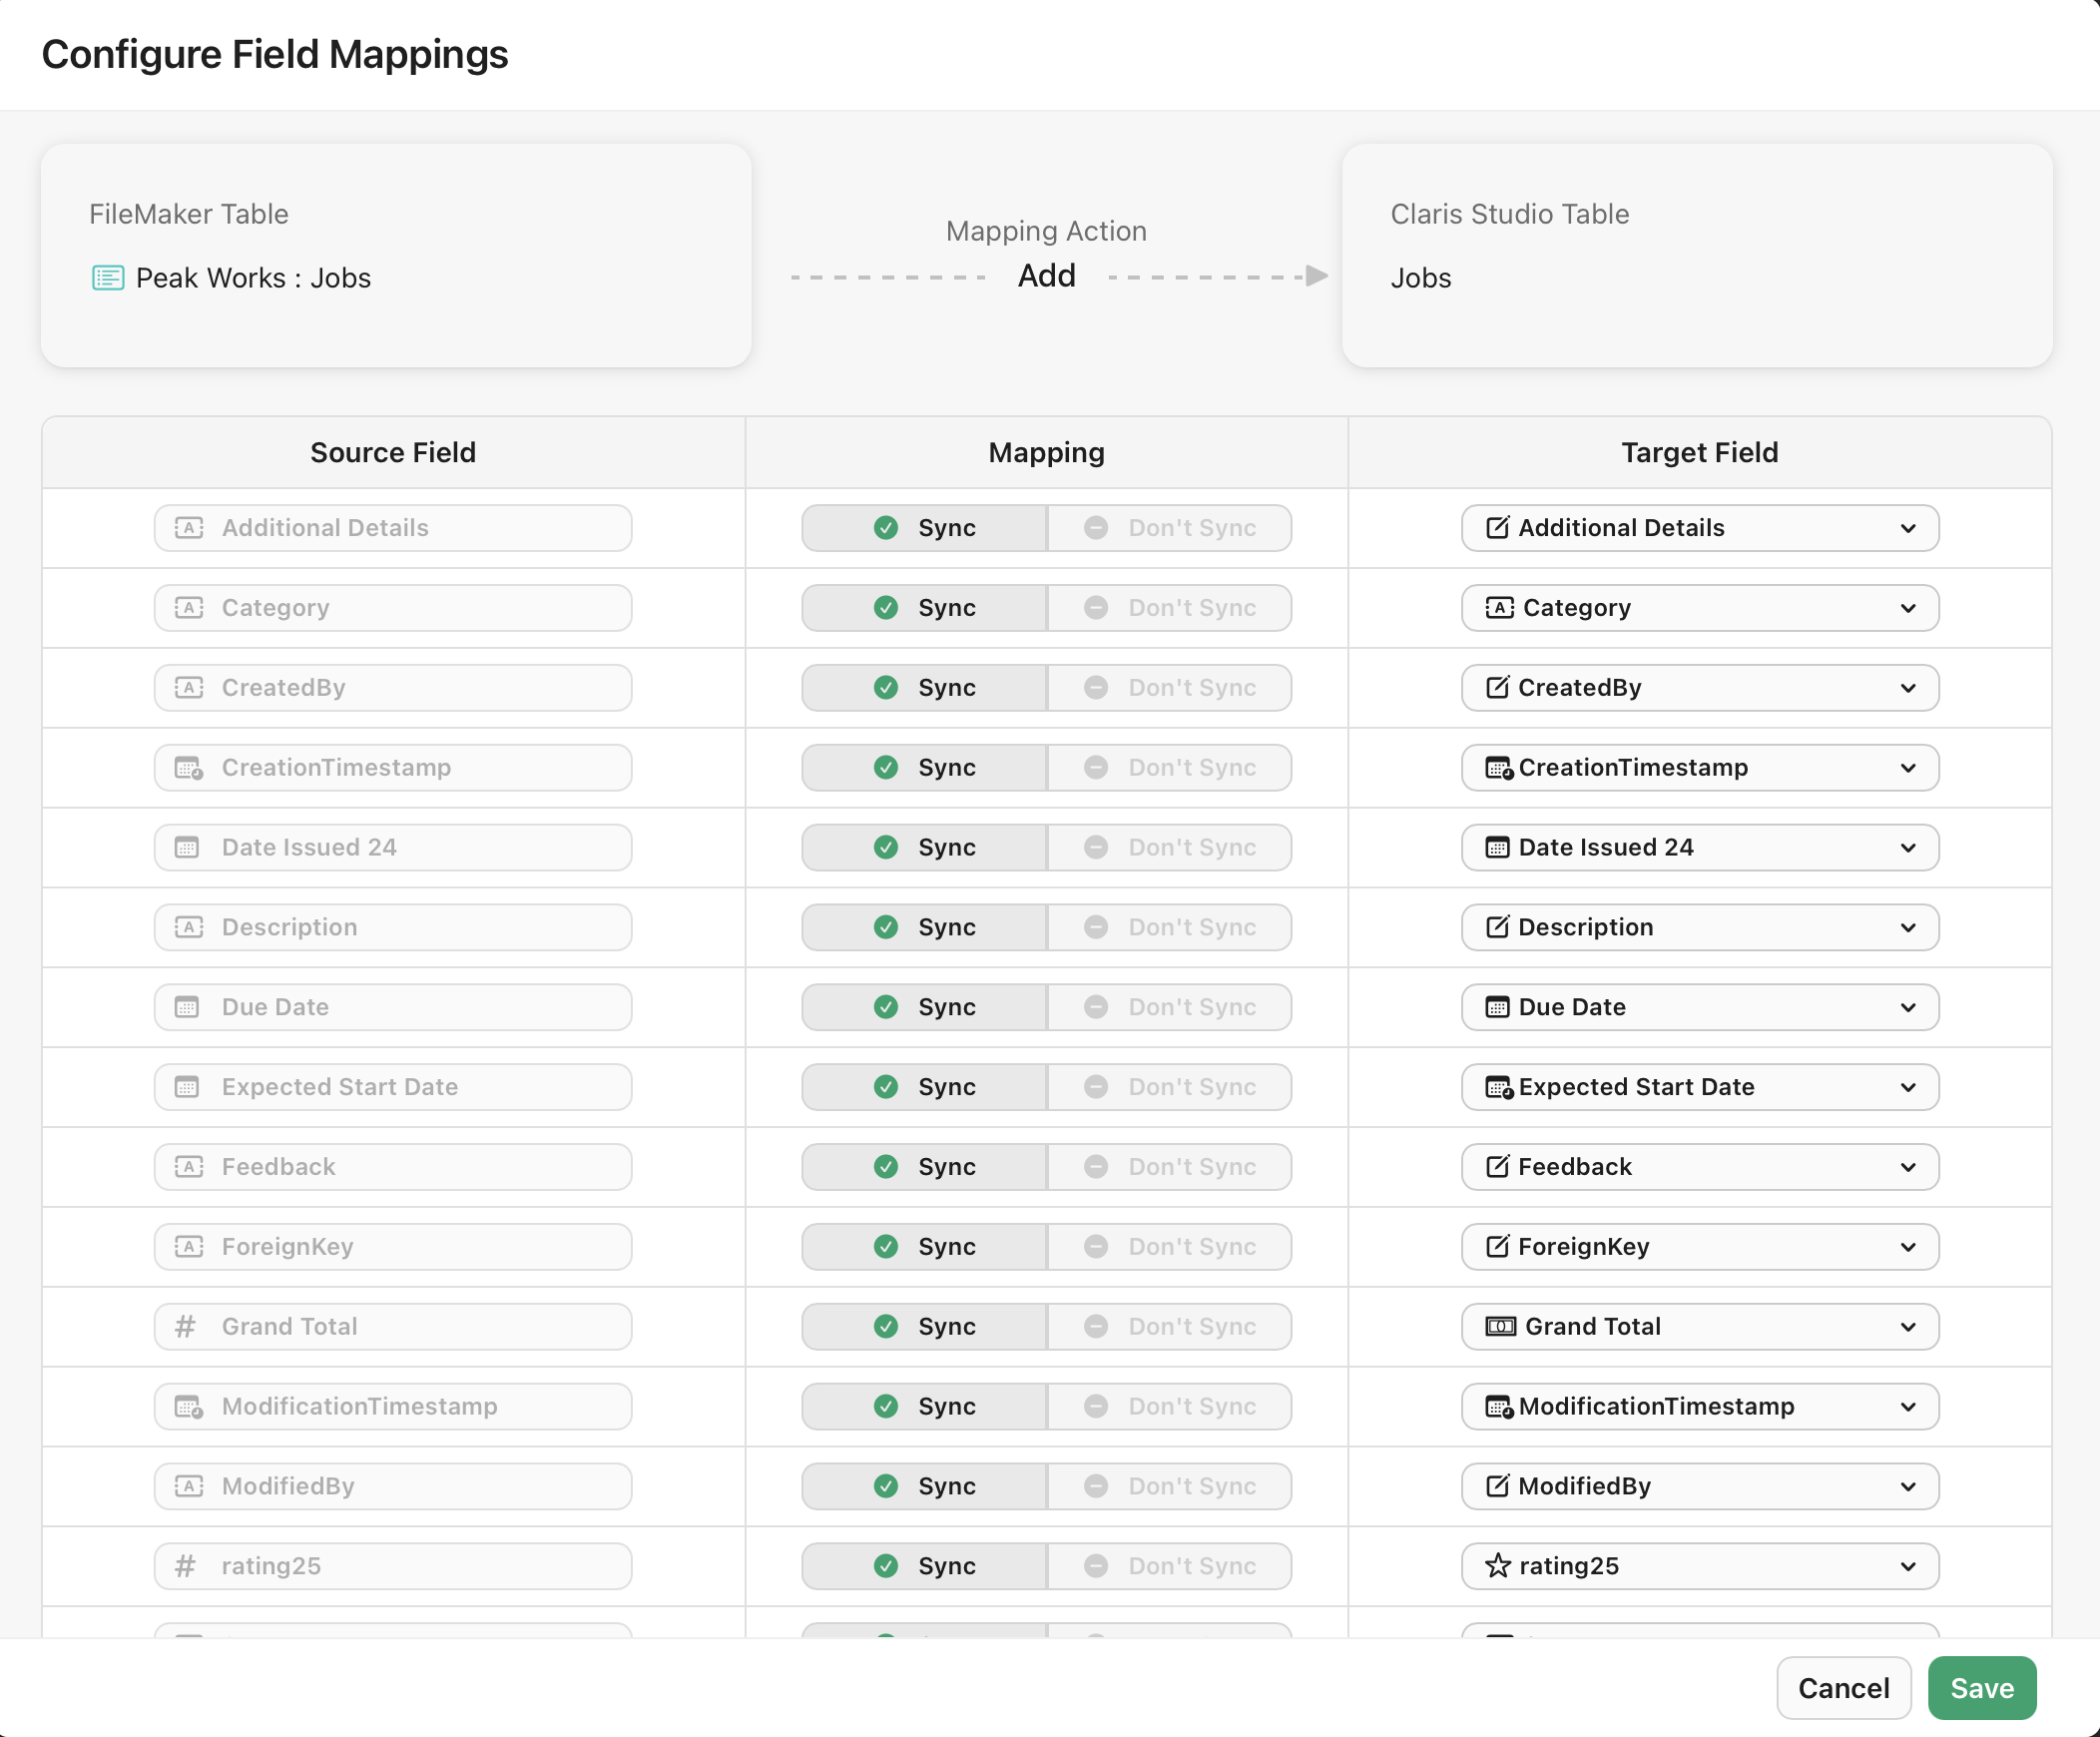
Task: Switch ModifiedBy mapping to Don't Sync
Action: (x=1170, y=1486)
